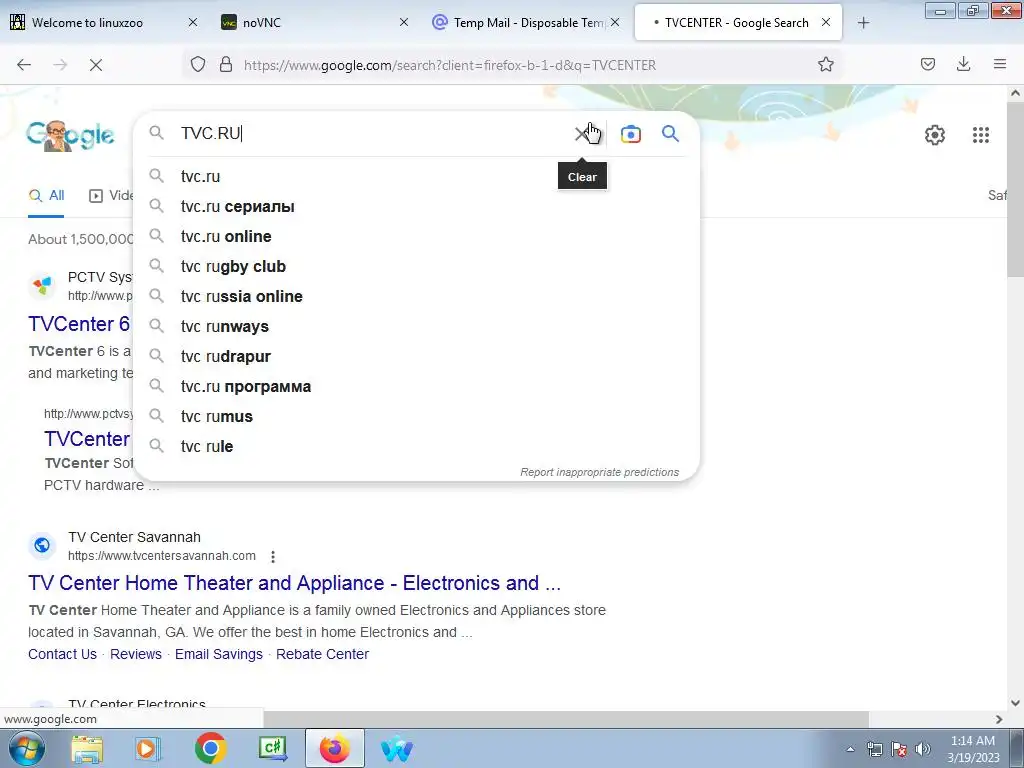The height and width of the screenshot is (768, 1024).
Task: Choose the 'tvc russia online' suggestion
Action: pyautogui.click(x=416, y=296)
